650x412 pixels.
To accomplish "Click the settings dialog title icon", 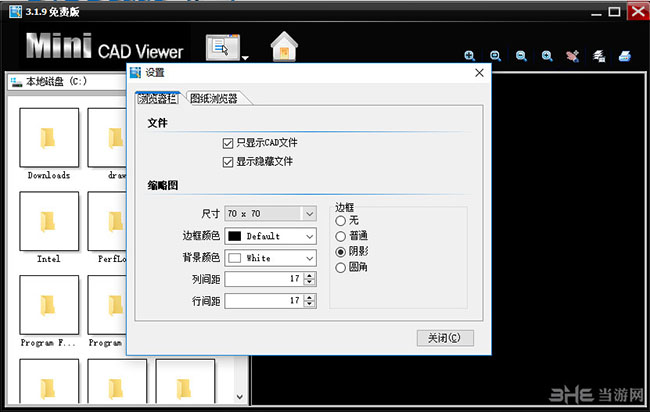I will pos(136,73).
